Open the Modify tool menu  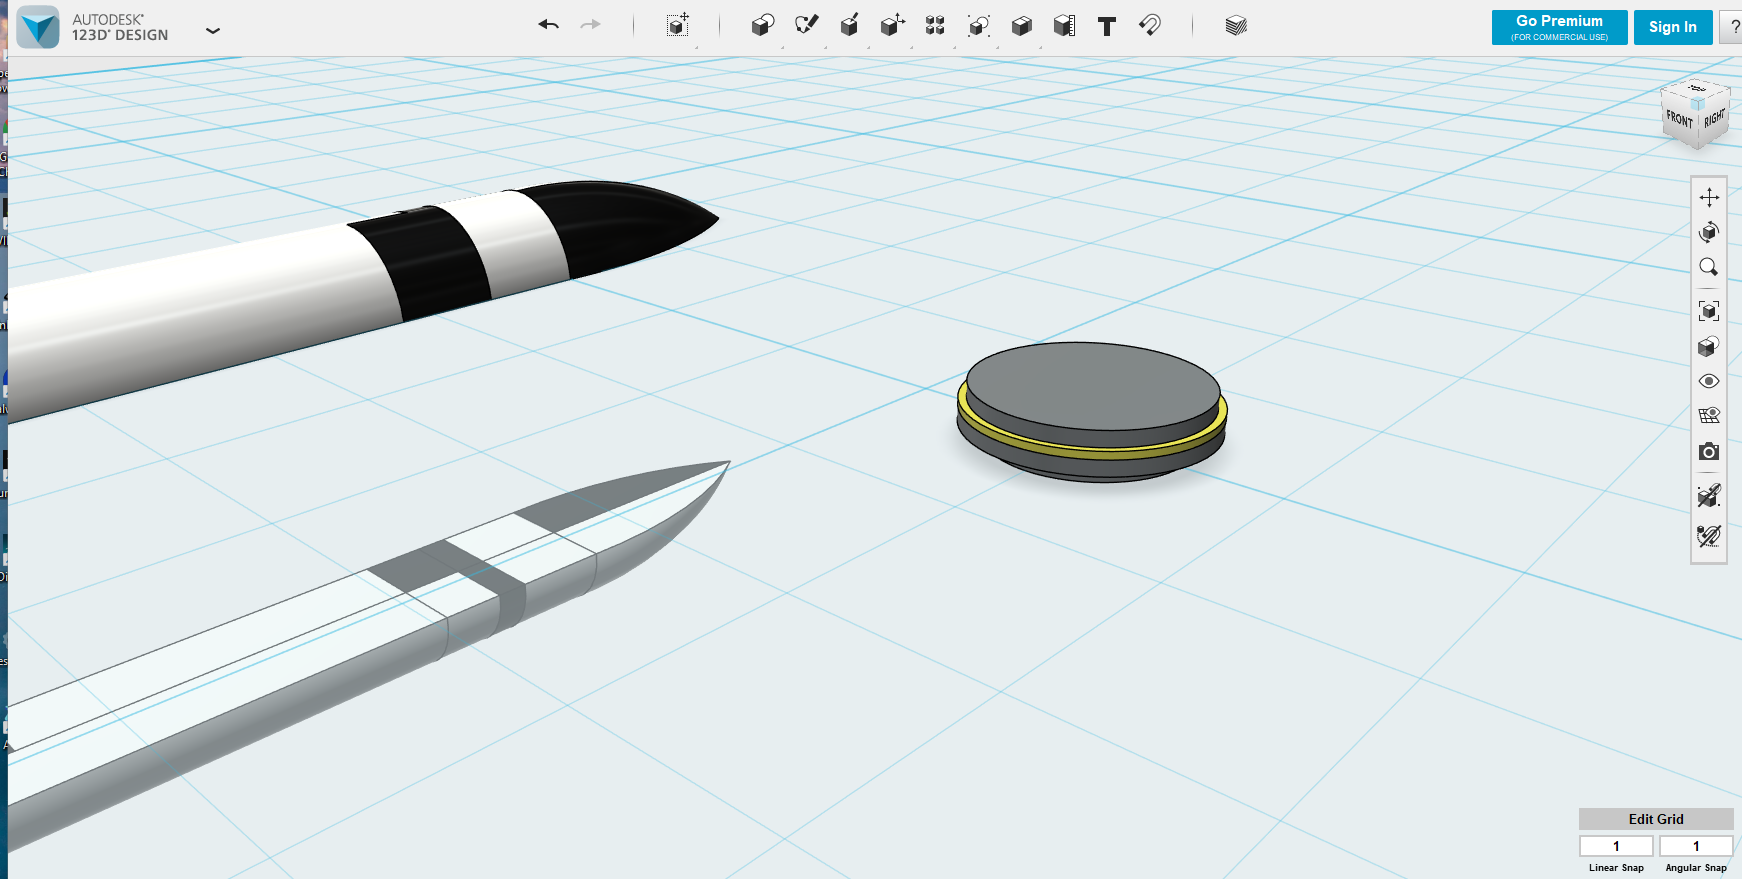(x=892, y=25)
